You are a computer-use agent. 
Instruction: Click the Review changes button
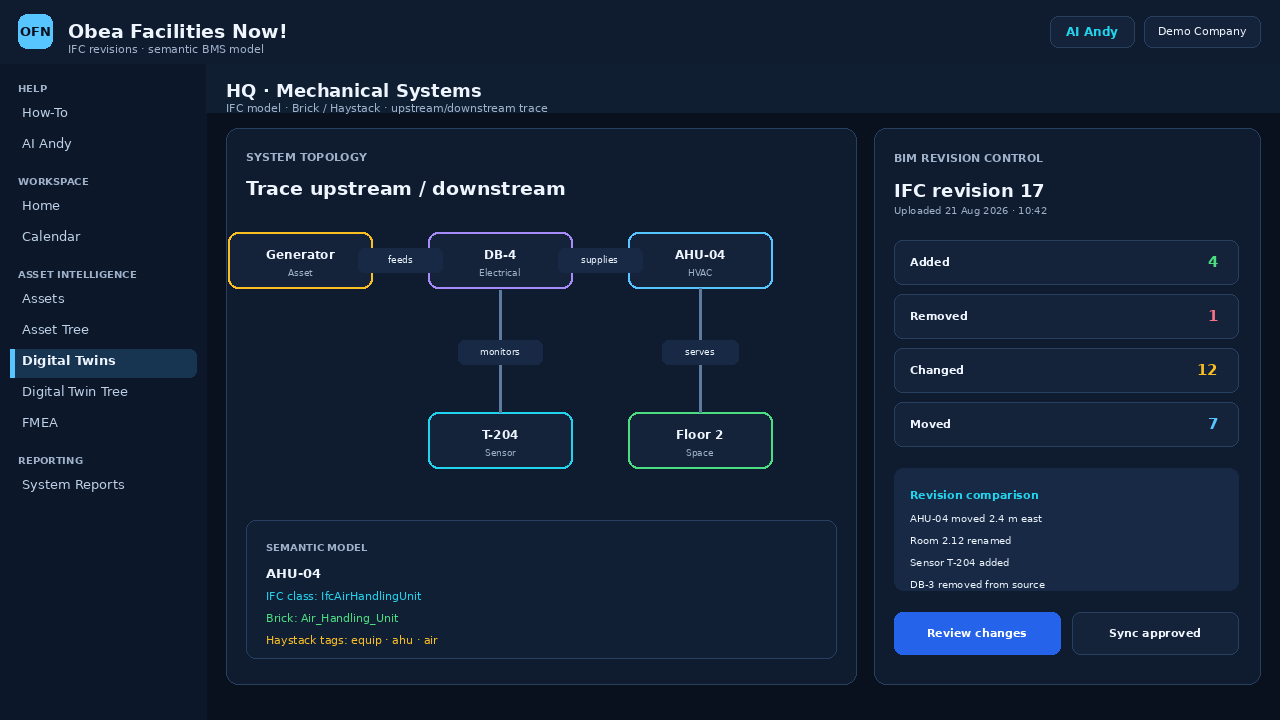point(977,633)
